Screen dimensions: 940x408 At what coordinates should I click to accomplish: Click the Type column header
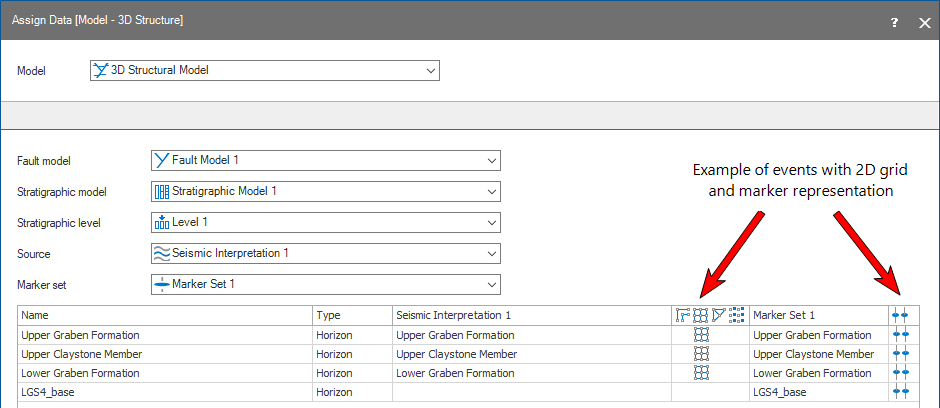point(329,315)
